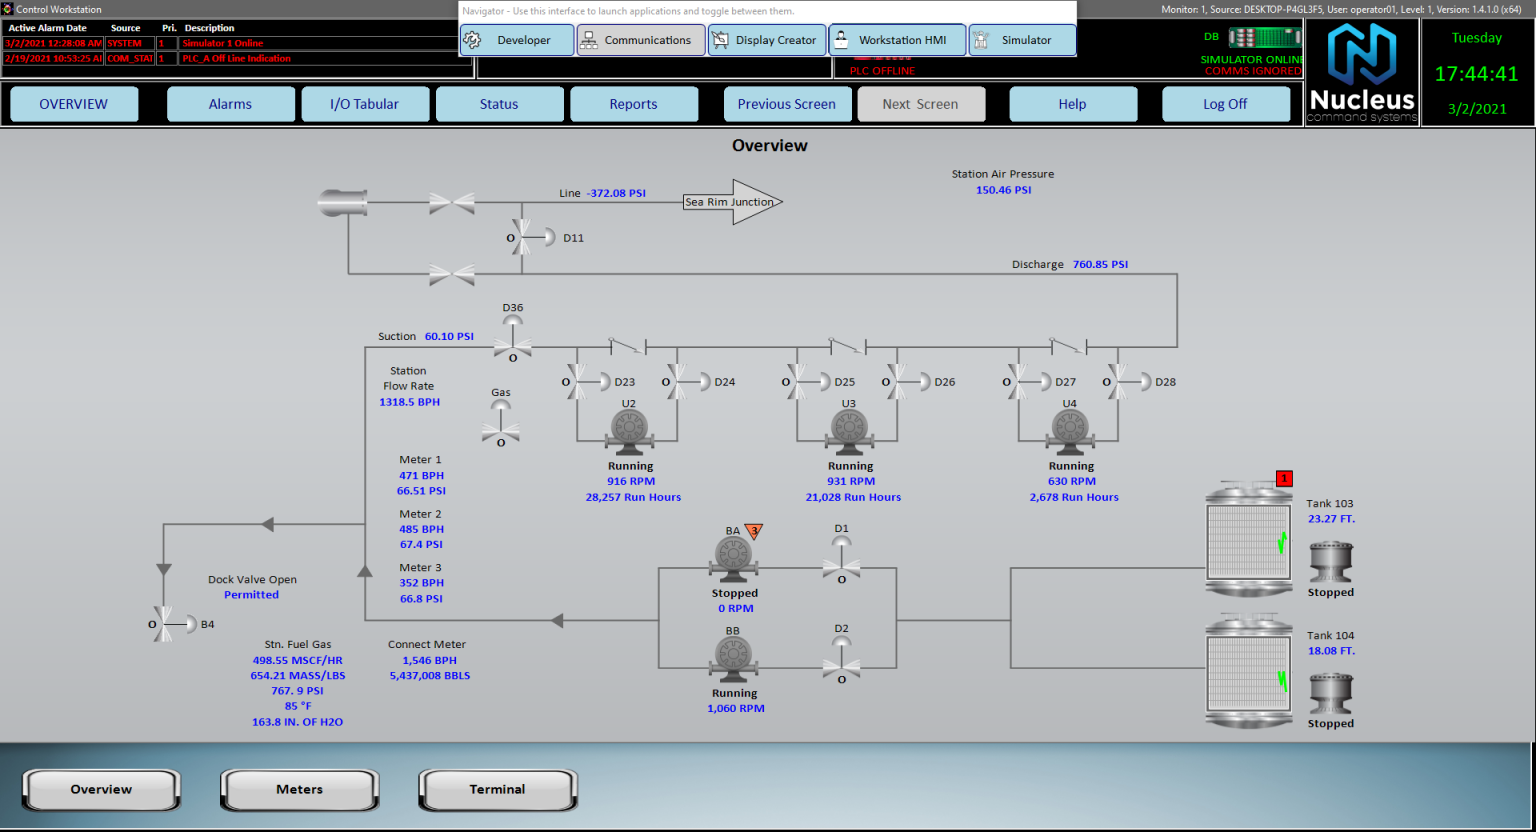This screenshot has height=832, width=1536.
Task: Open the Simulator application in the Navigator
Action: (1022, 40)
